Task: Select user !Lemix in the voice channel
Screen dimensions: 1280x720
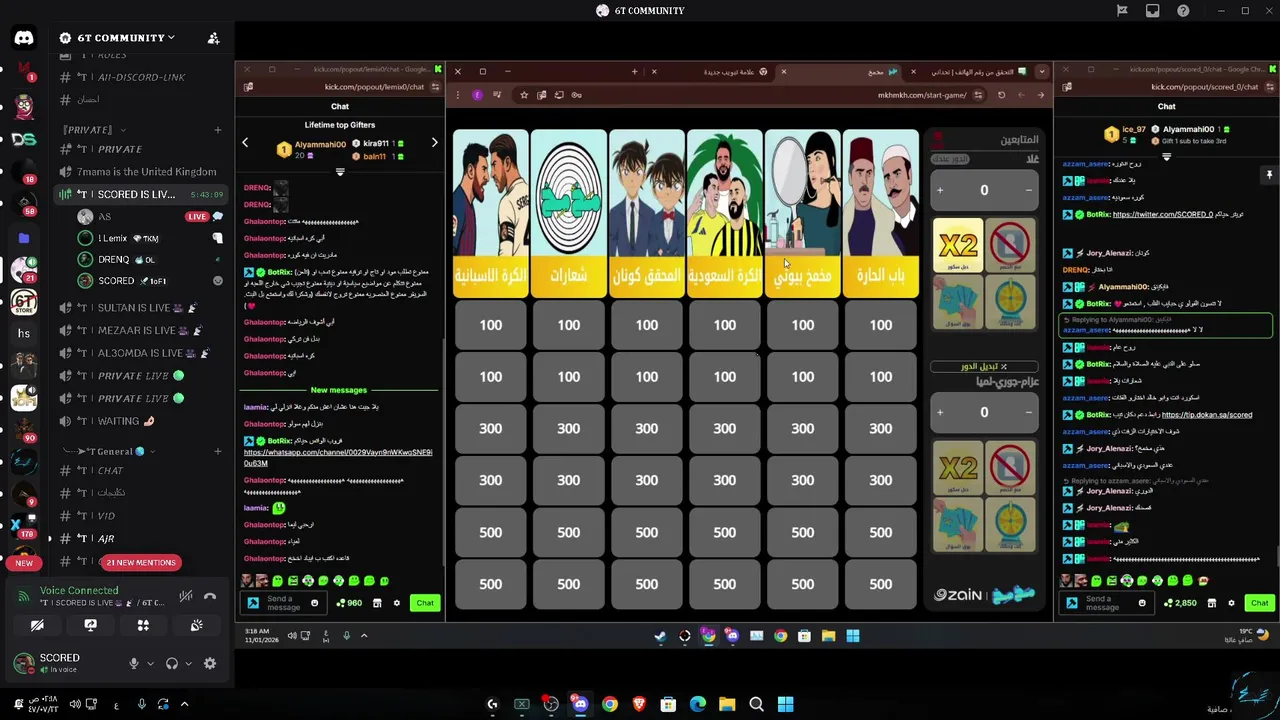Action: 150,238
